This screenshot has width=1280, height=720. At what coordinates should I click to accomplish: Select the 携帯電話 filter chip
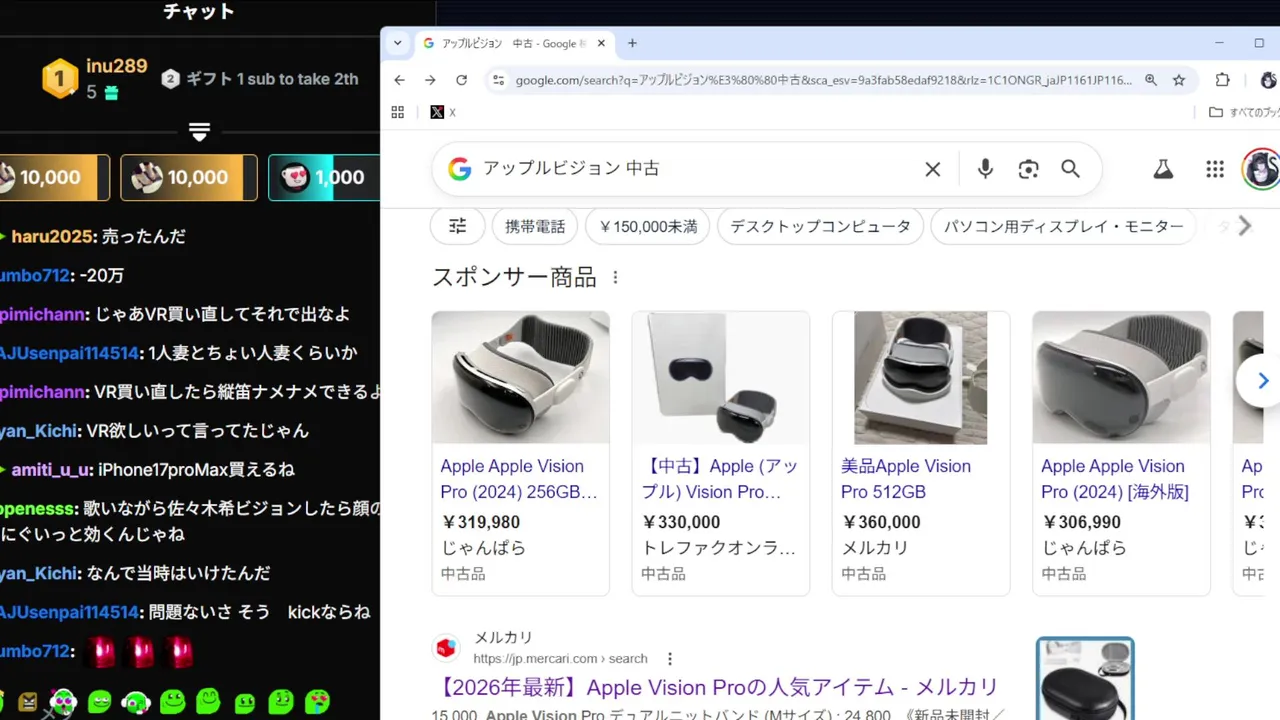[535, 226]
